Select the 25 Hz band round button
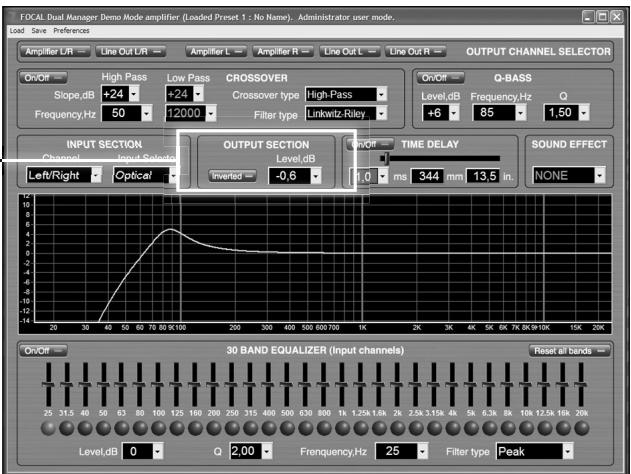 point(48,428)
